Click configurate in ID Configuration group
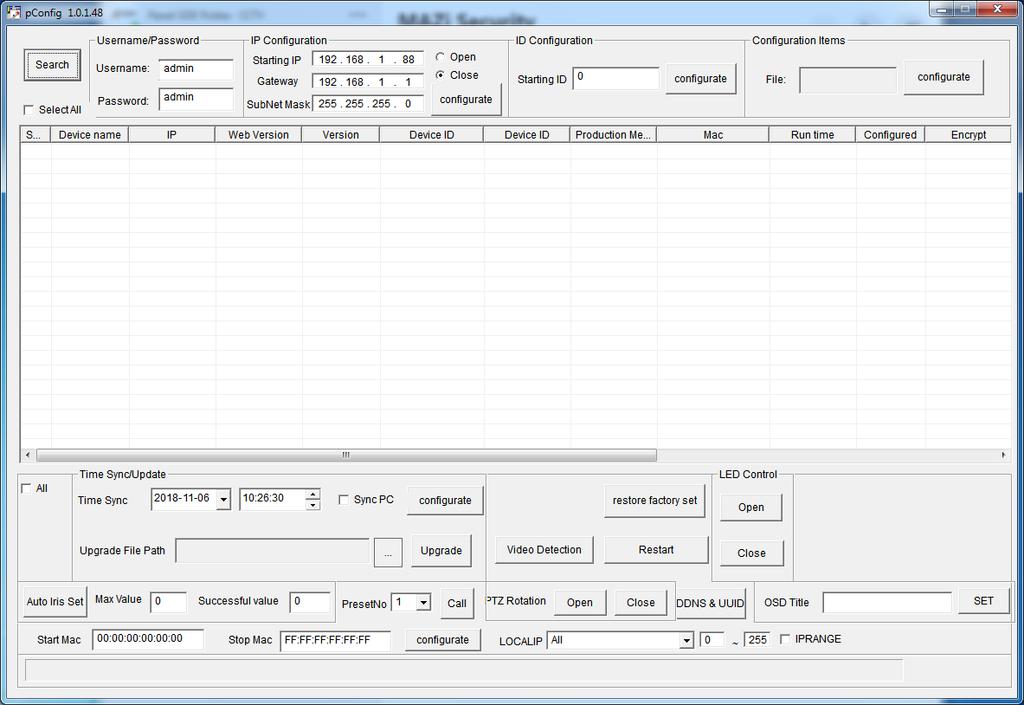The width and height of the screenshot is (1024, 705). 700,78
